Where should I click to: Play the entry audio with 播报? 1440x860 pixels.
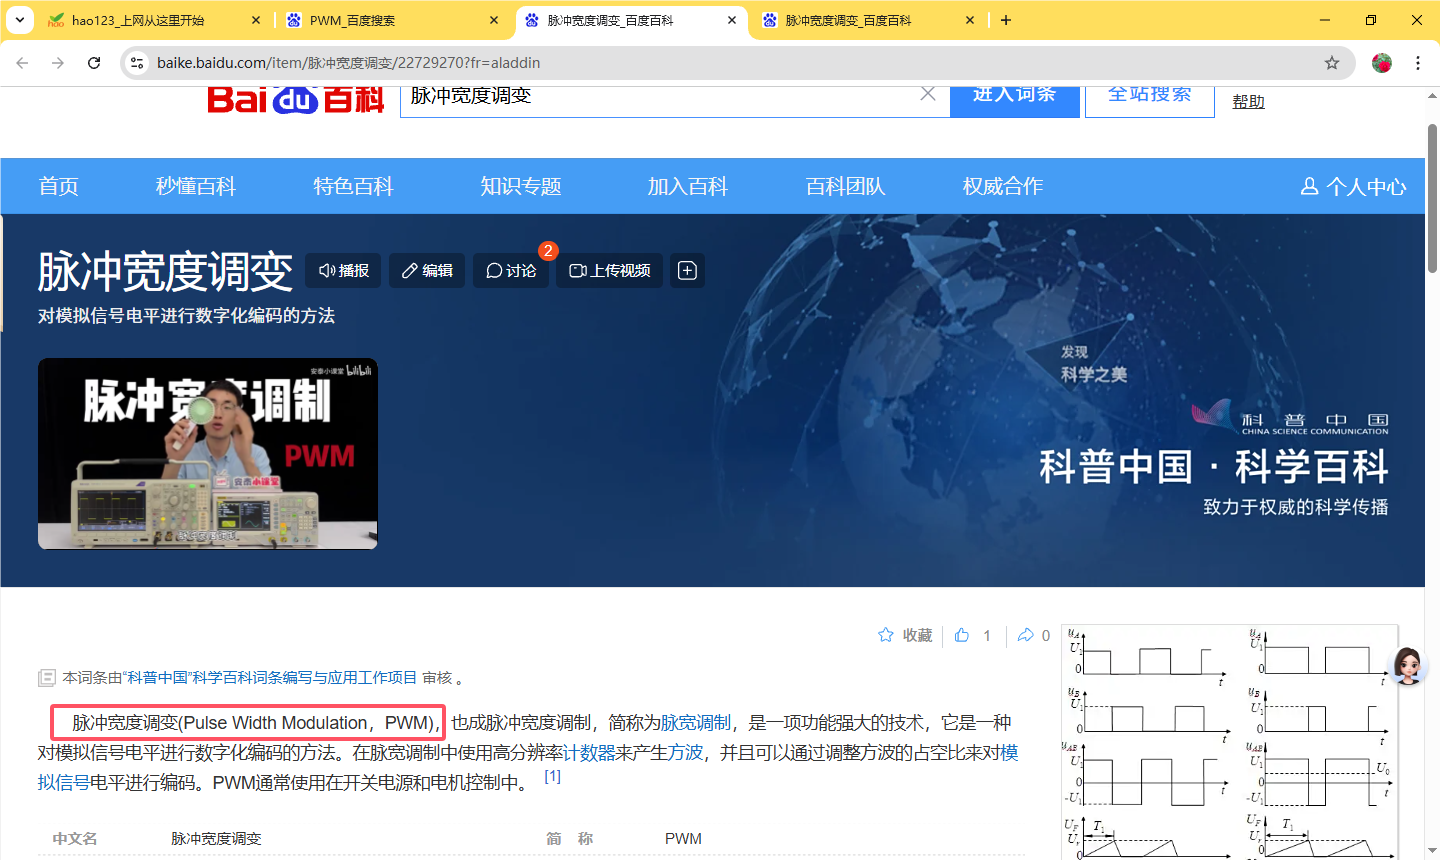point(343,271)
